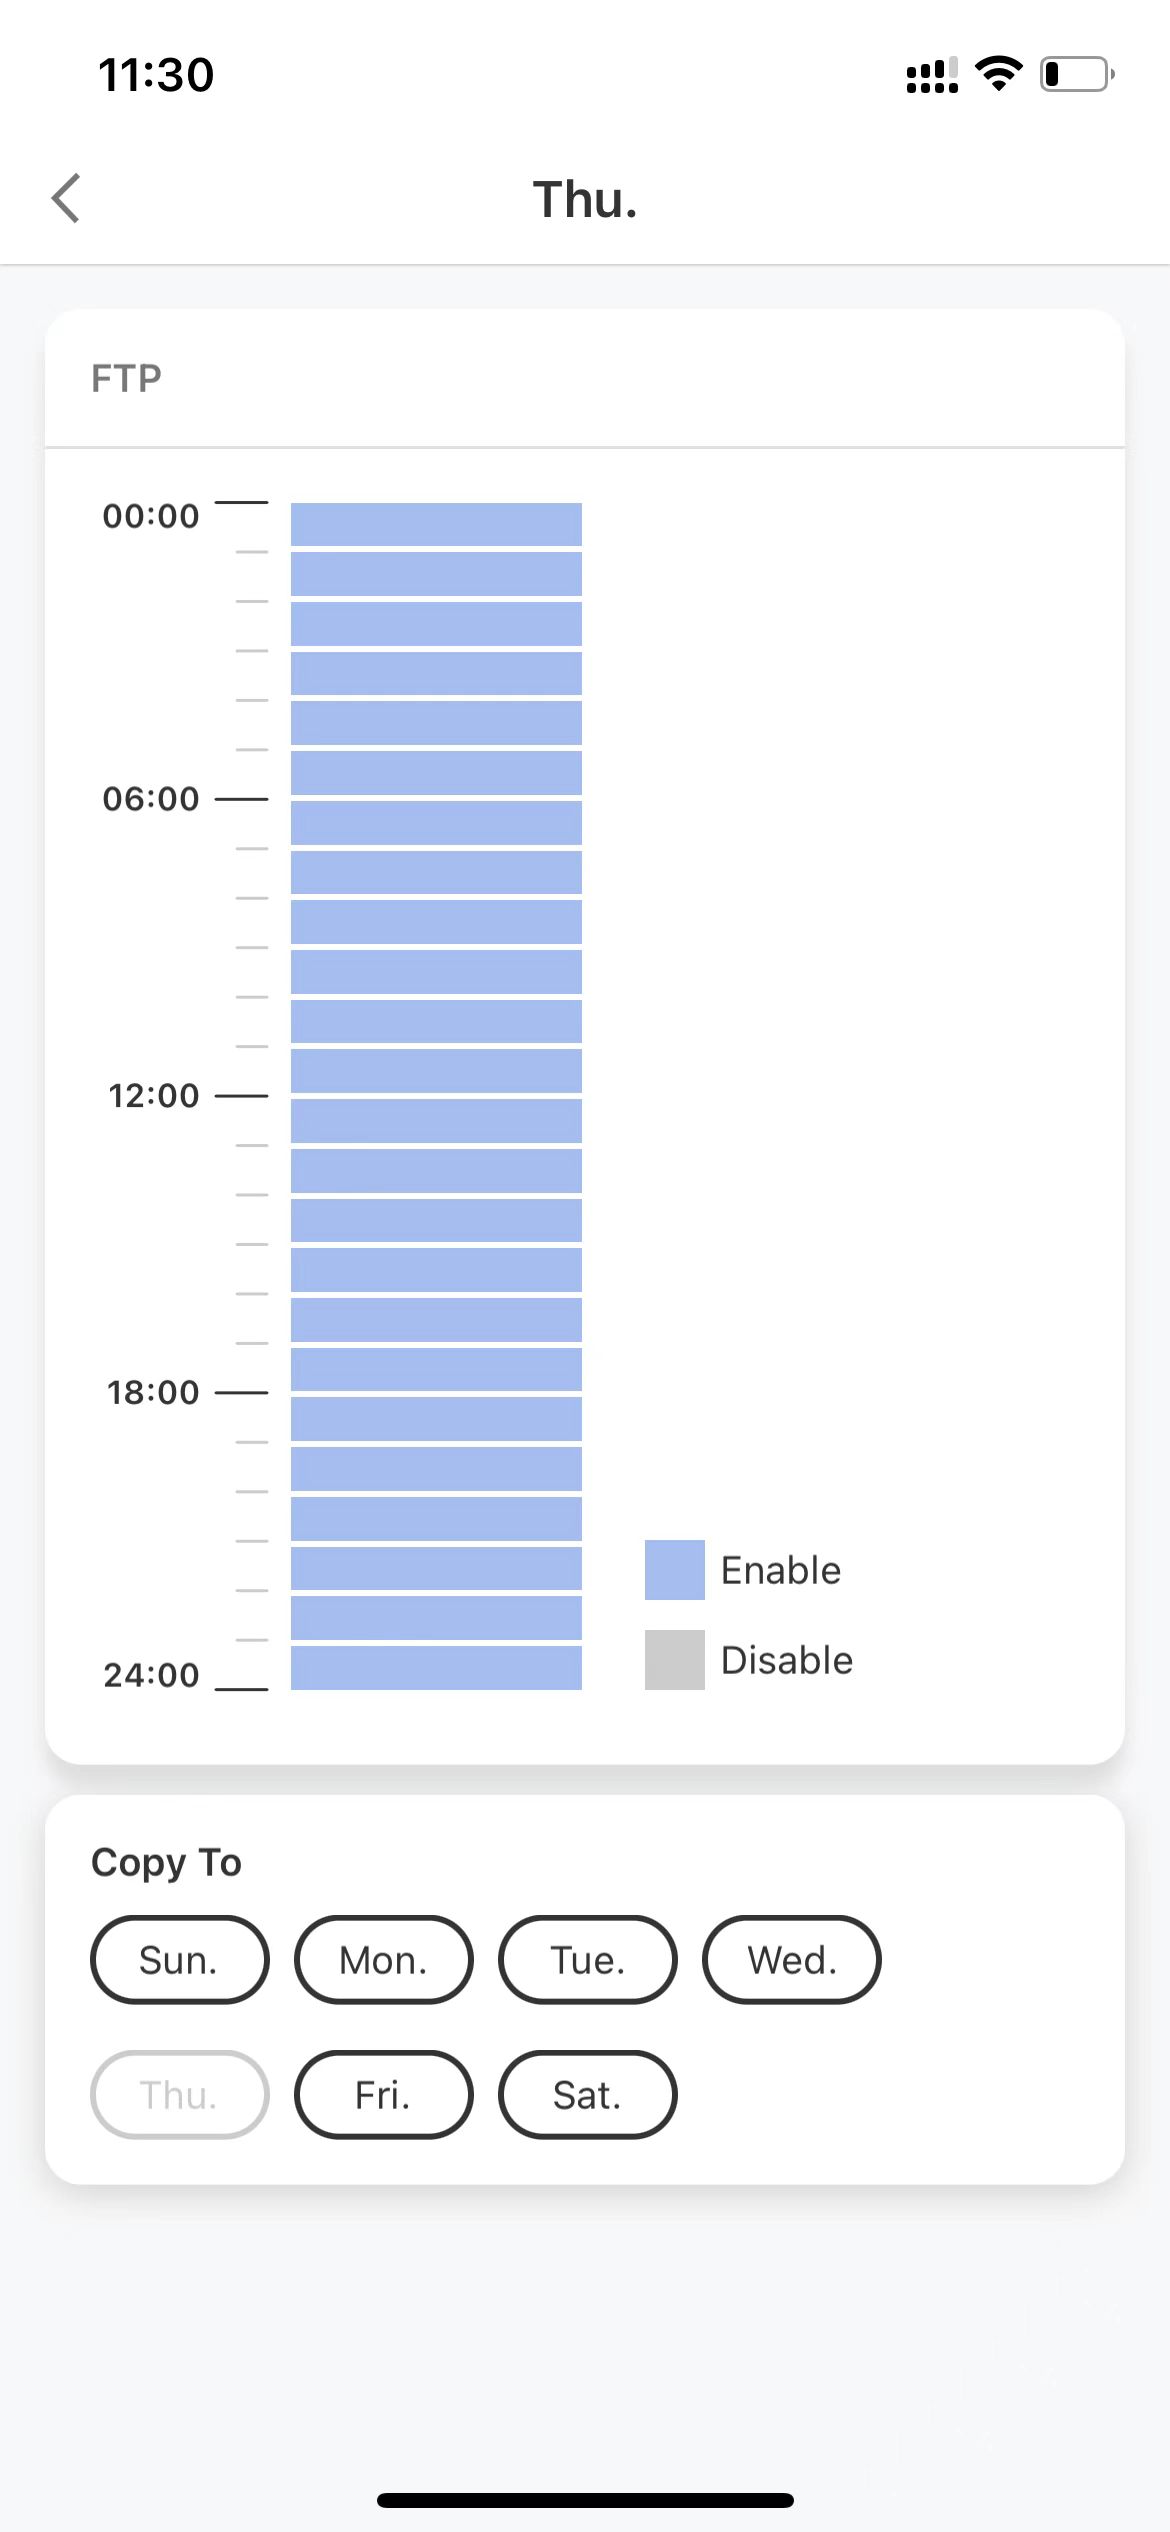The height and width of the screenshot is (2532, 1170).
Task: Toggle the 12:00 hour schedule block
Action: pos(436,1120)
